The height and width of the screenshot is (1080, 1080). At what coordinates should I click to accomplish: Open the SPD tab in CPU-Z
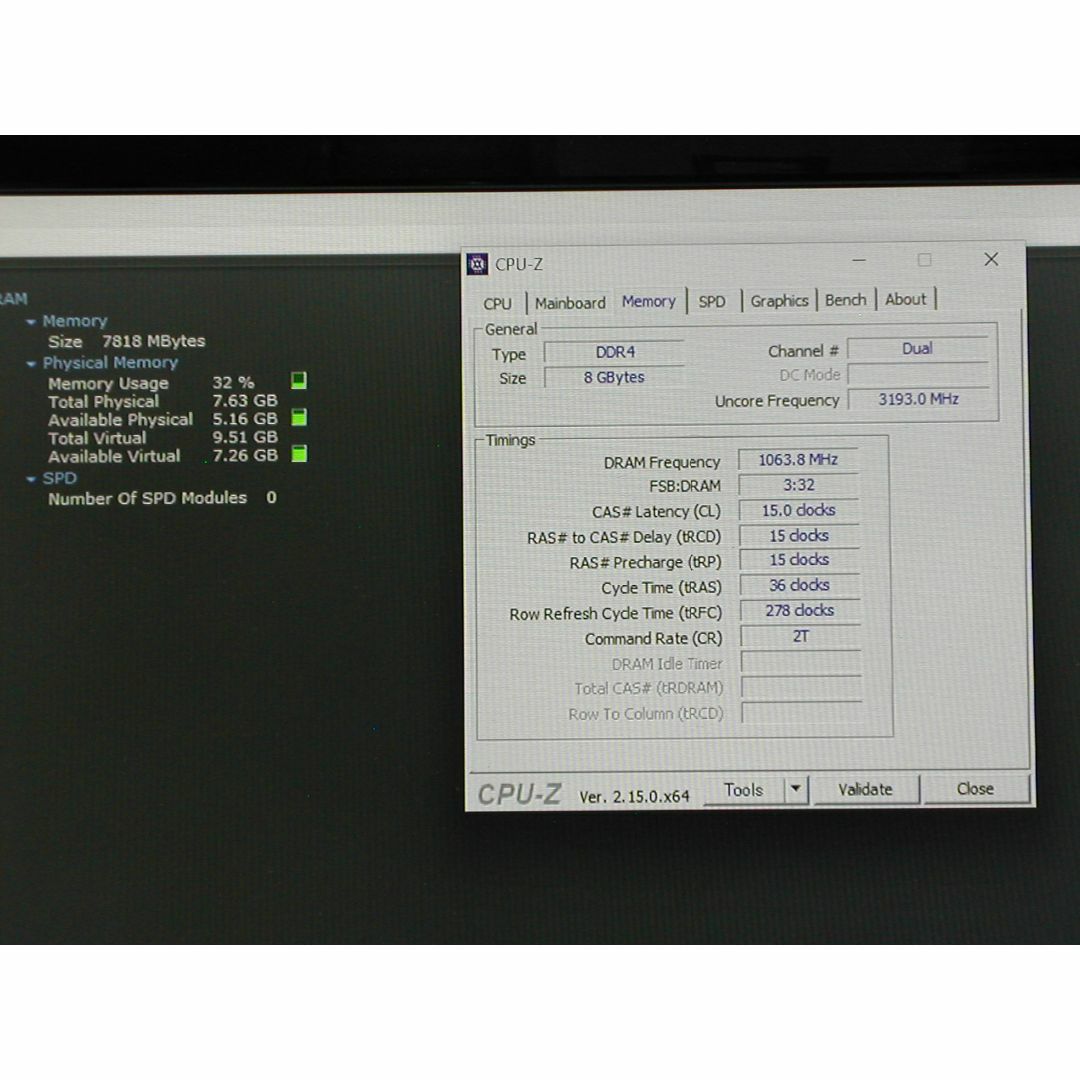click(712, 302)
